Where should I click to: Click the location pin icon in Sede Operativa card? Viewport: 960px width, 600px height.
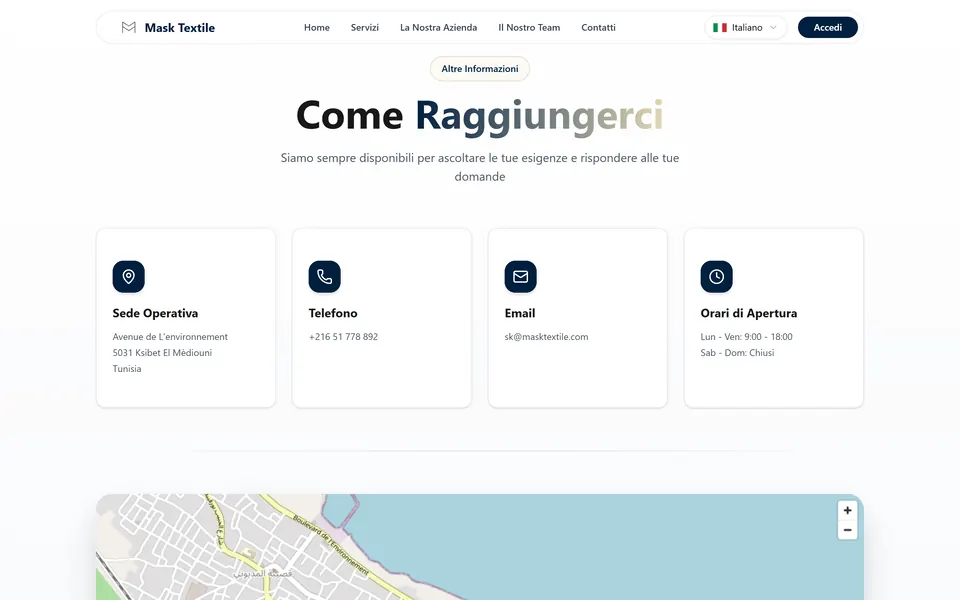pyautogui.click(x=129, y=277)
